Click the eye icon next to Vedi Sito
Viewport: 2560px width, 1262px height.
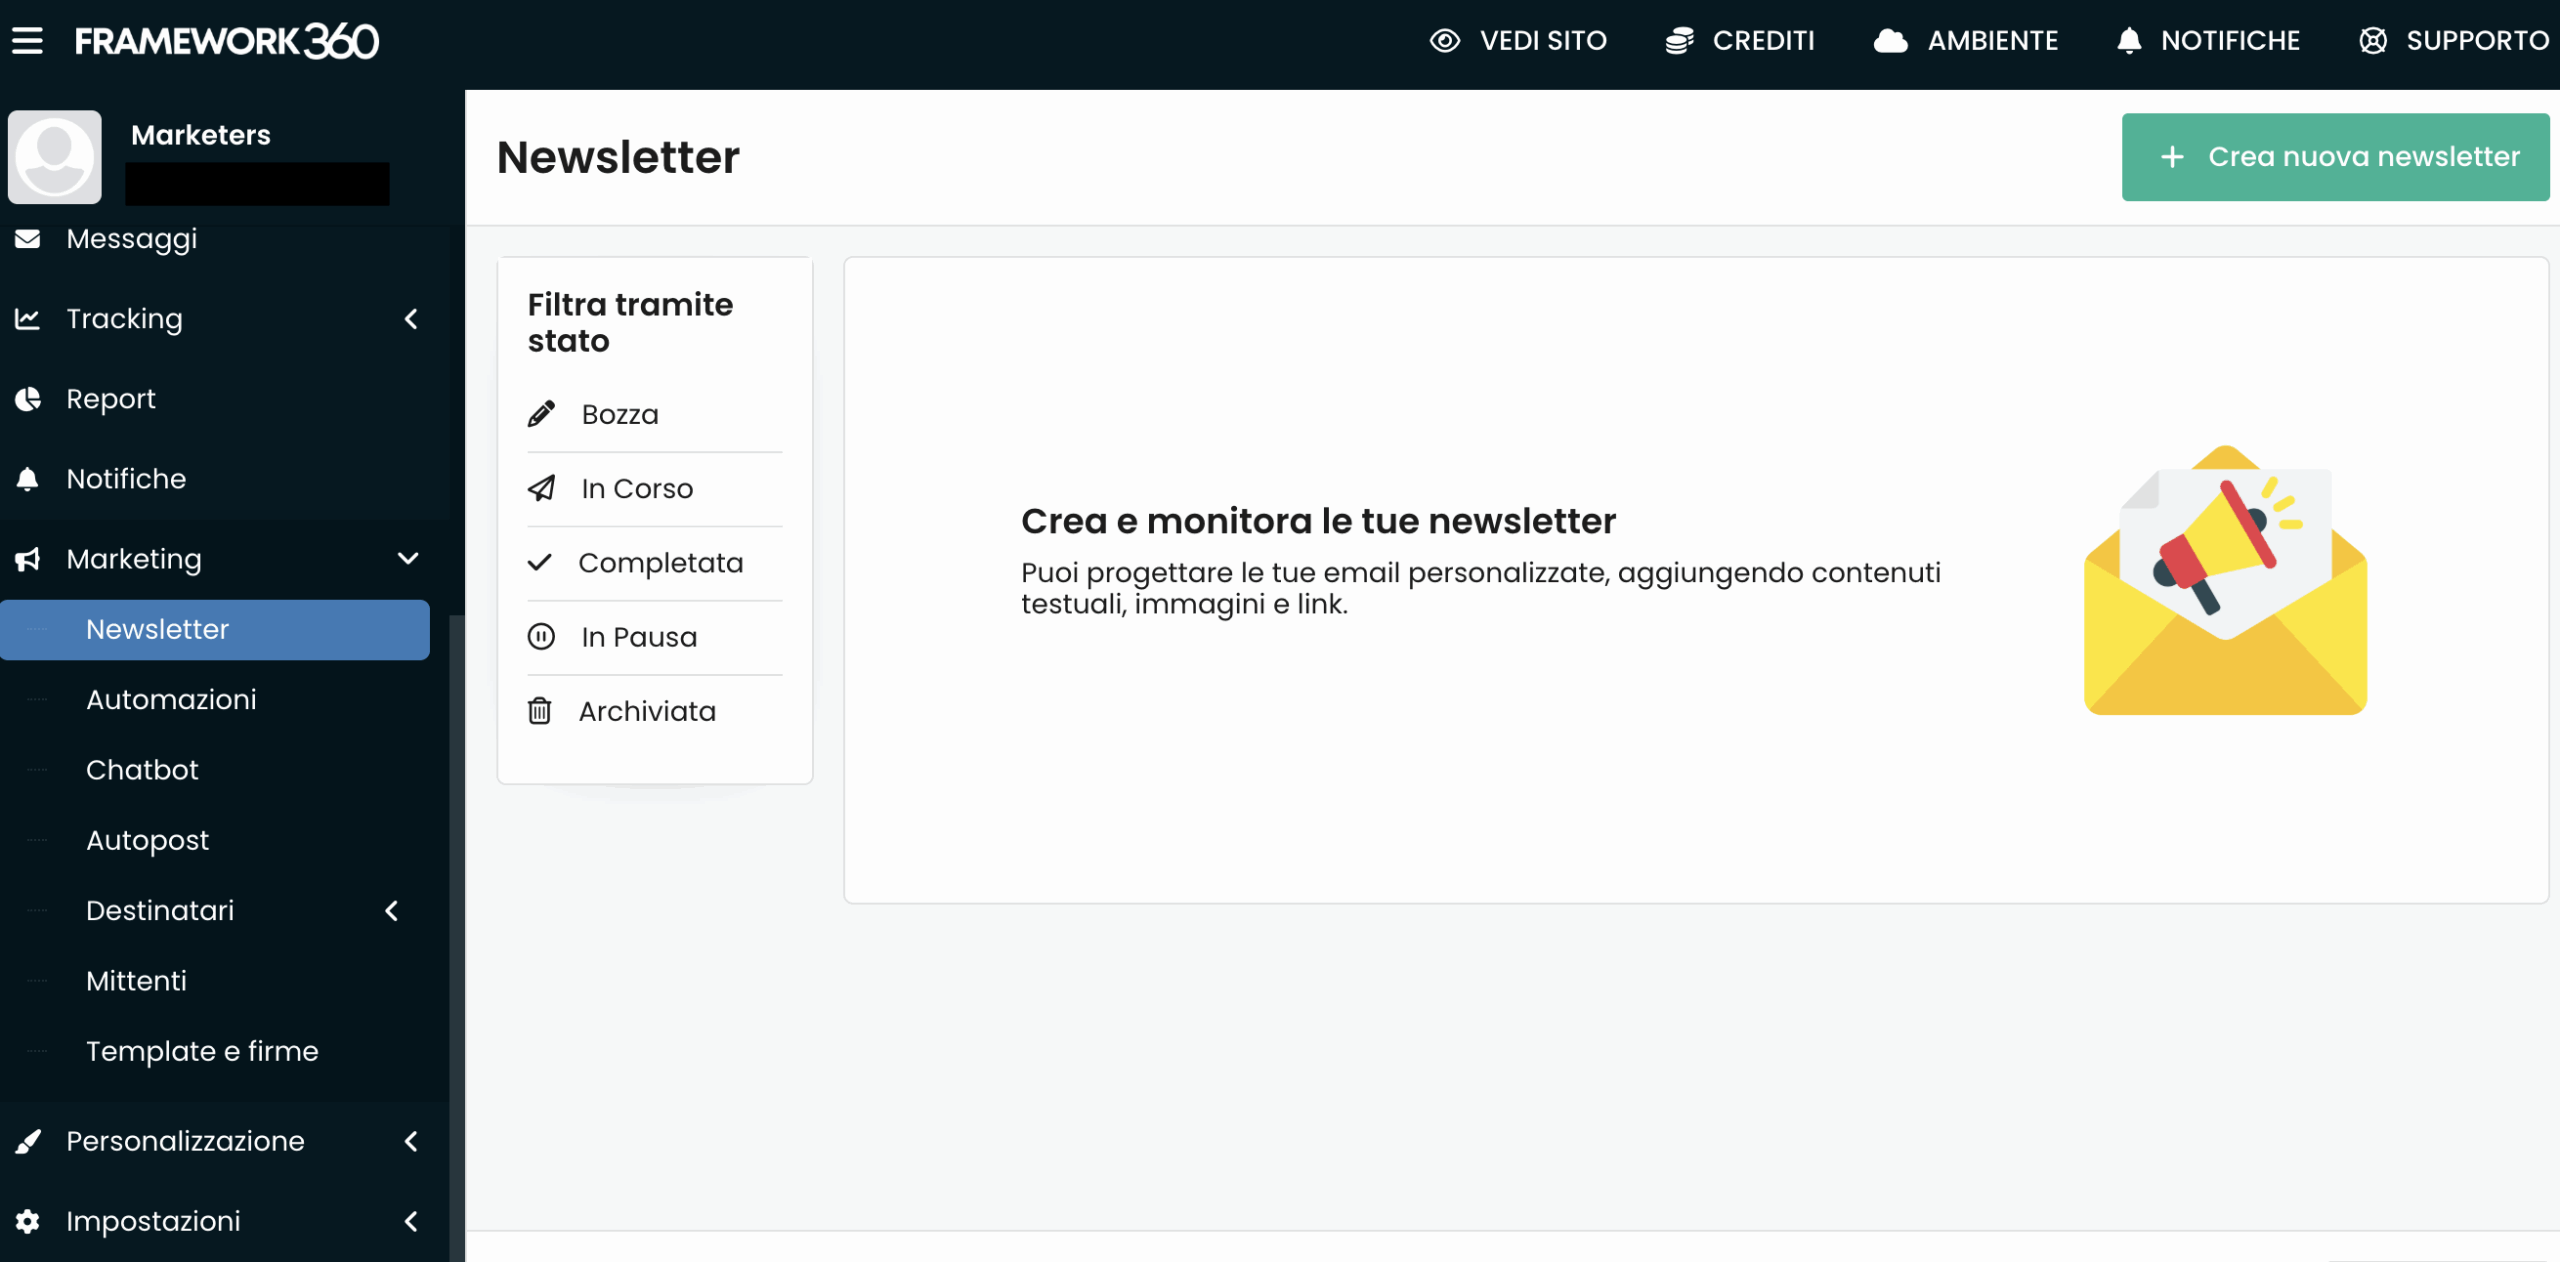tap(1444, 41)
